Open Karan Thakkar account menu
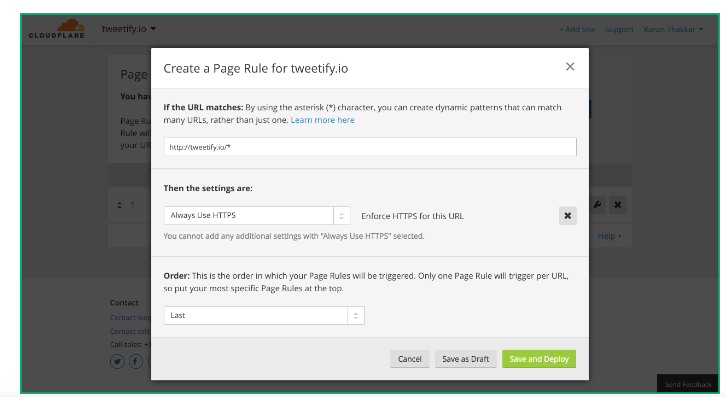This screenshot has width=726, height=397. click(673, 29)
